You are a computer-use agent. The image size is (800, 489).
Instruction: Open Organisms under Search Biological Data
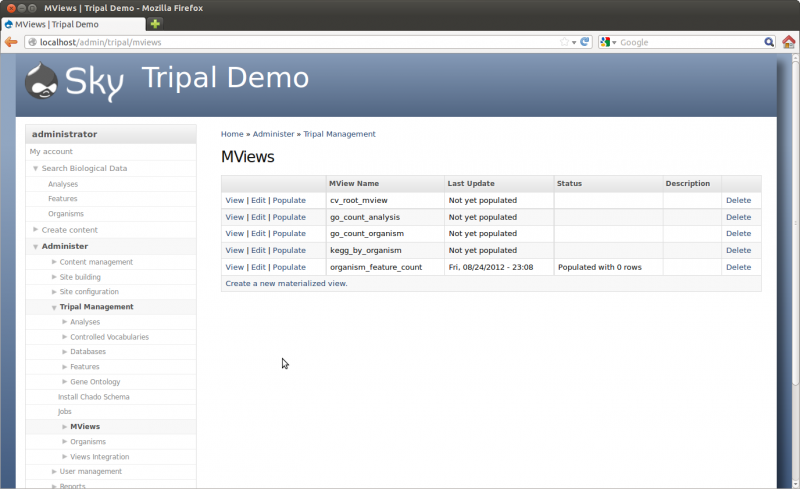click(x=66, y=214)
